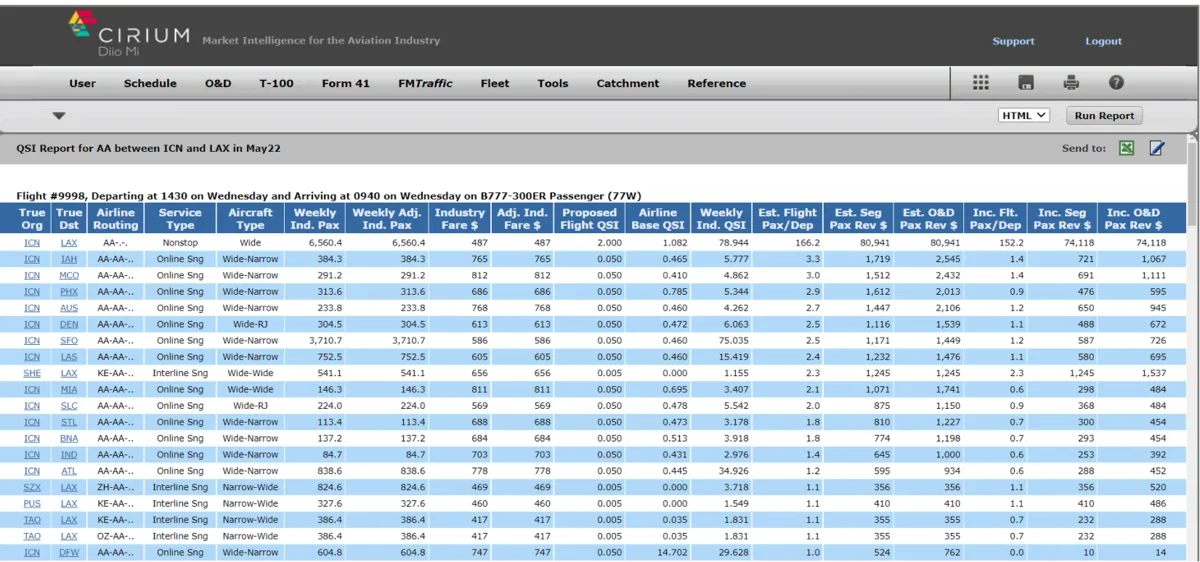Click the True Org column header
Viewport: 1200px width, 562px height.
tap(32, 219)
